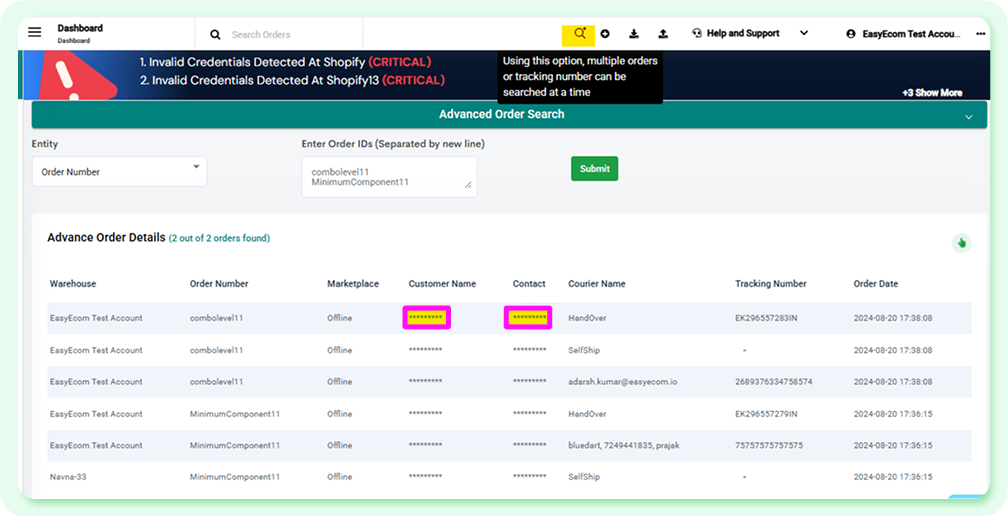
Task: Click first Invalid Credentials At Shopify alert
Action: coord(285,62)
